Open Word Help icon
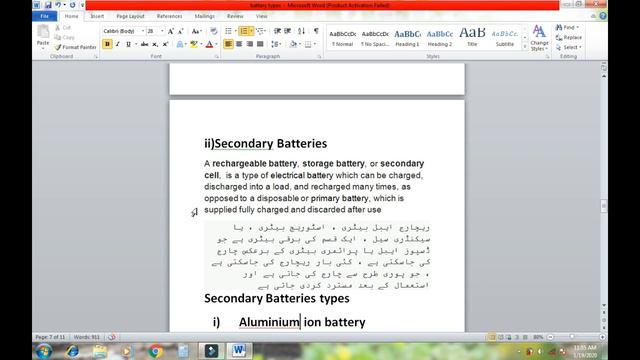640x360 pixels. pos(603,16)
